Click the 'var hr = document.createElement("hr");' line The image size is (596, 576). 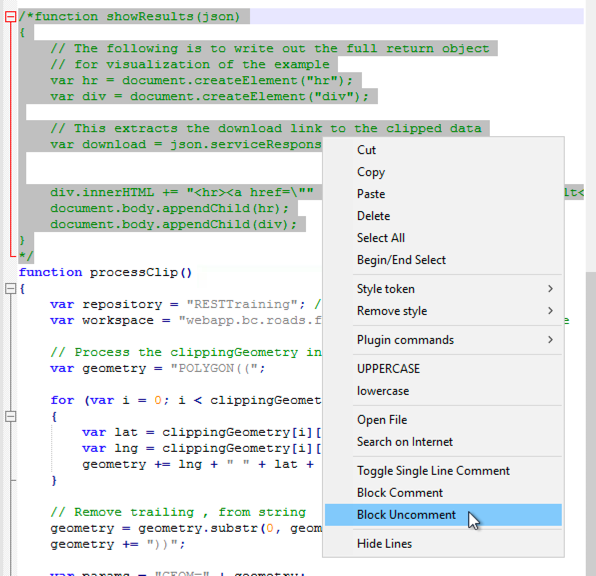[201, 81]
